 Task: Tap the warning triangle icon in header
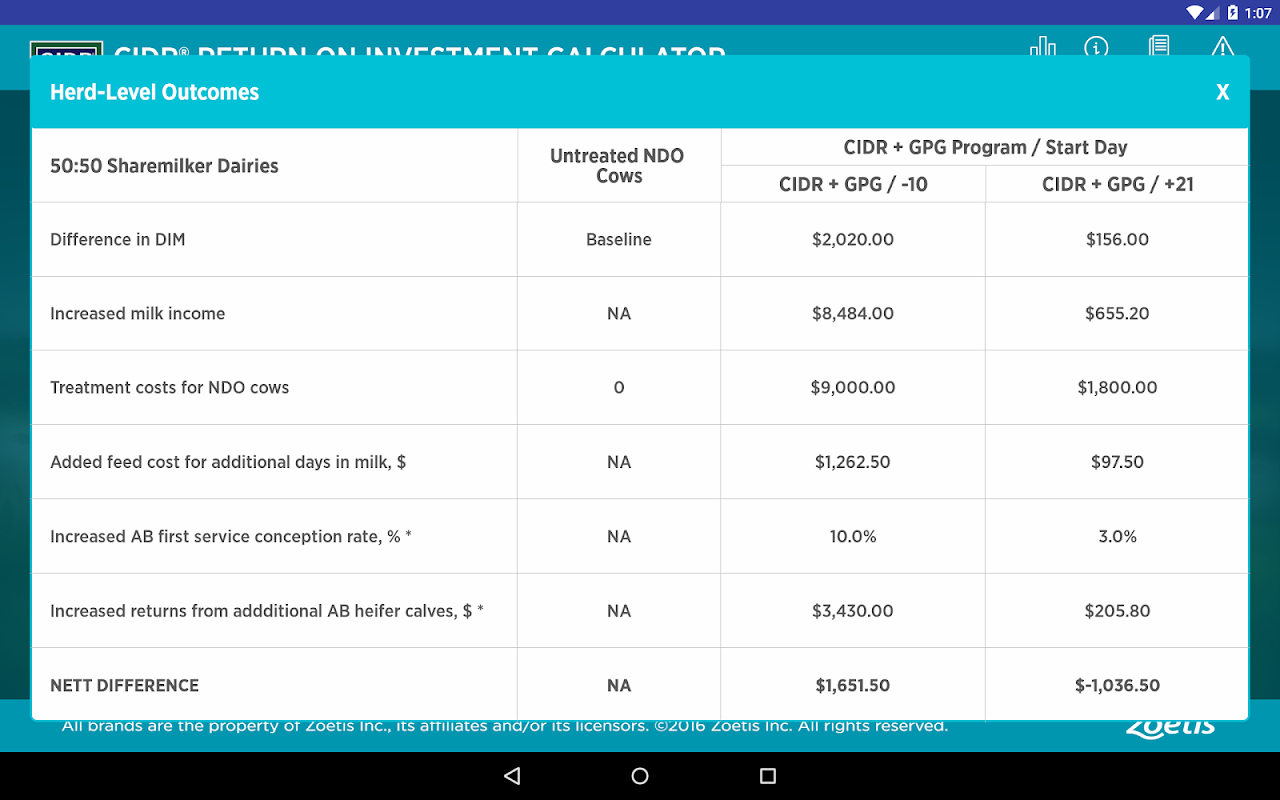click(x=1221, y=47)
